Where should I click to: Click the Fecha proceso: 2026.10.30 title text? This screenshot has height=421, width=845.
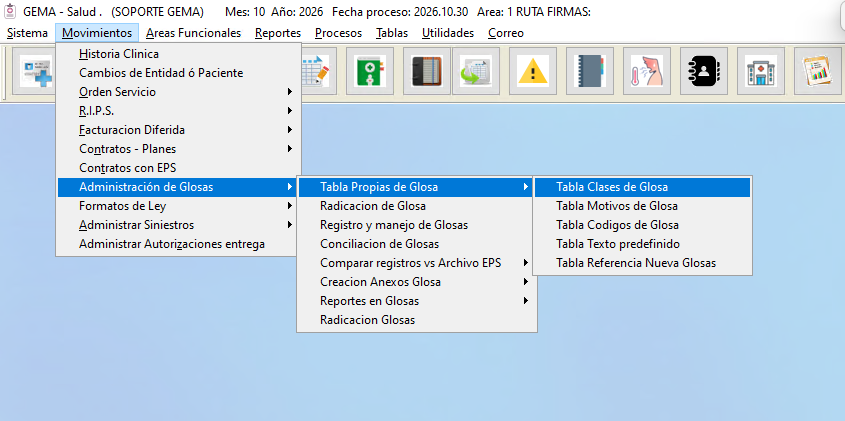click(x=400, y=12)
